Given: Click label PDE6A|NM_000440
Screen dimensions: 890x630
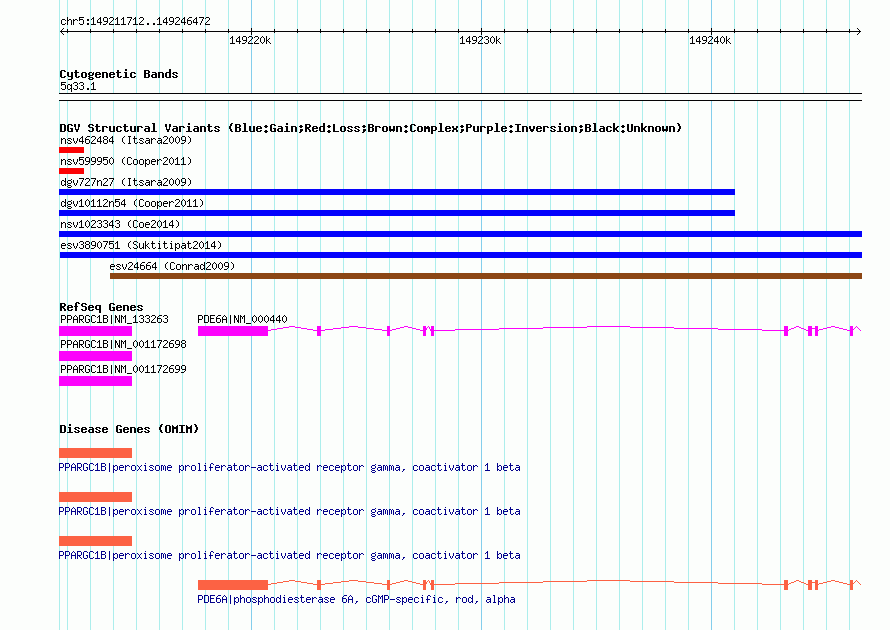Looking at the screenshot, I should (x=242, y=319).
